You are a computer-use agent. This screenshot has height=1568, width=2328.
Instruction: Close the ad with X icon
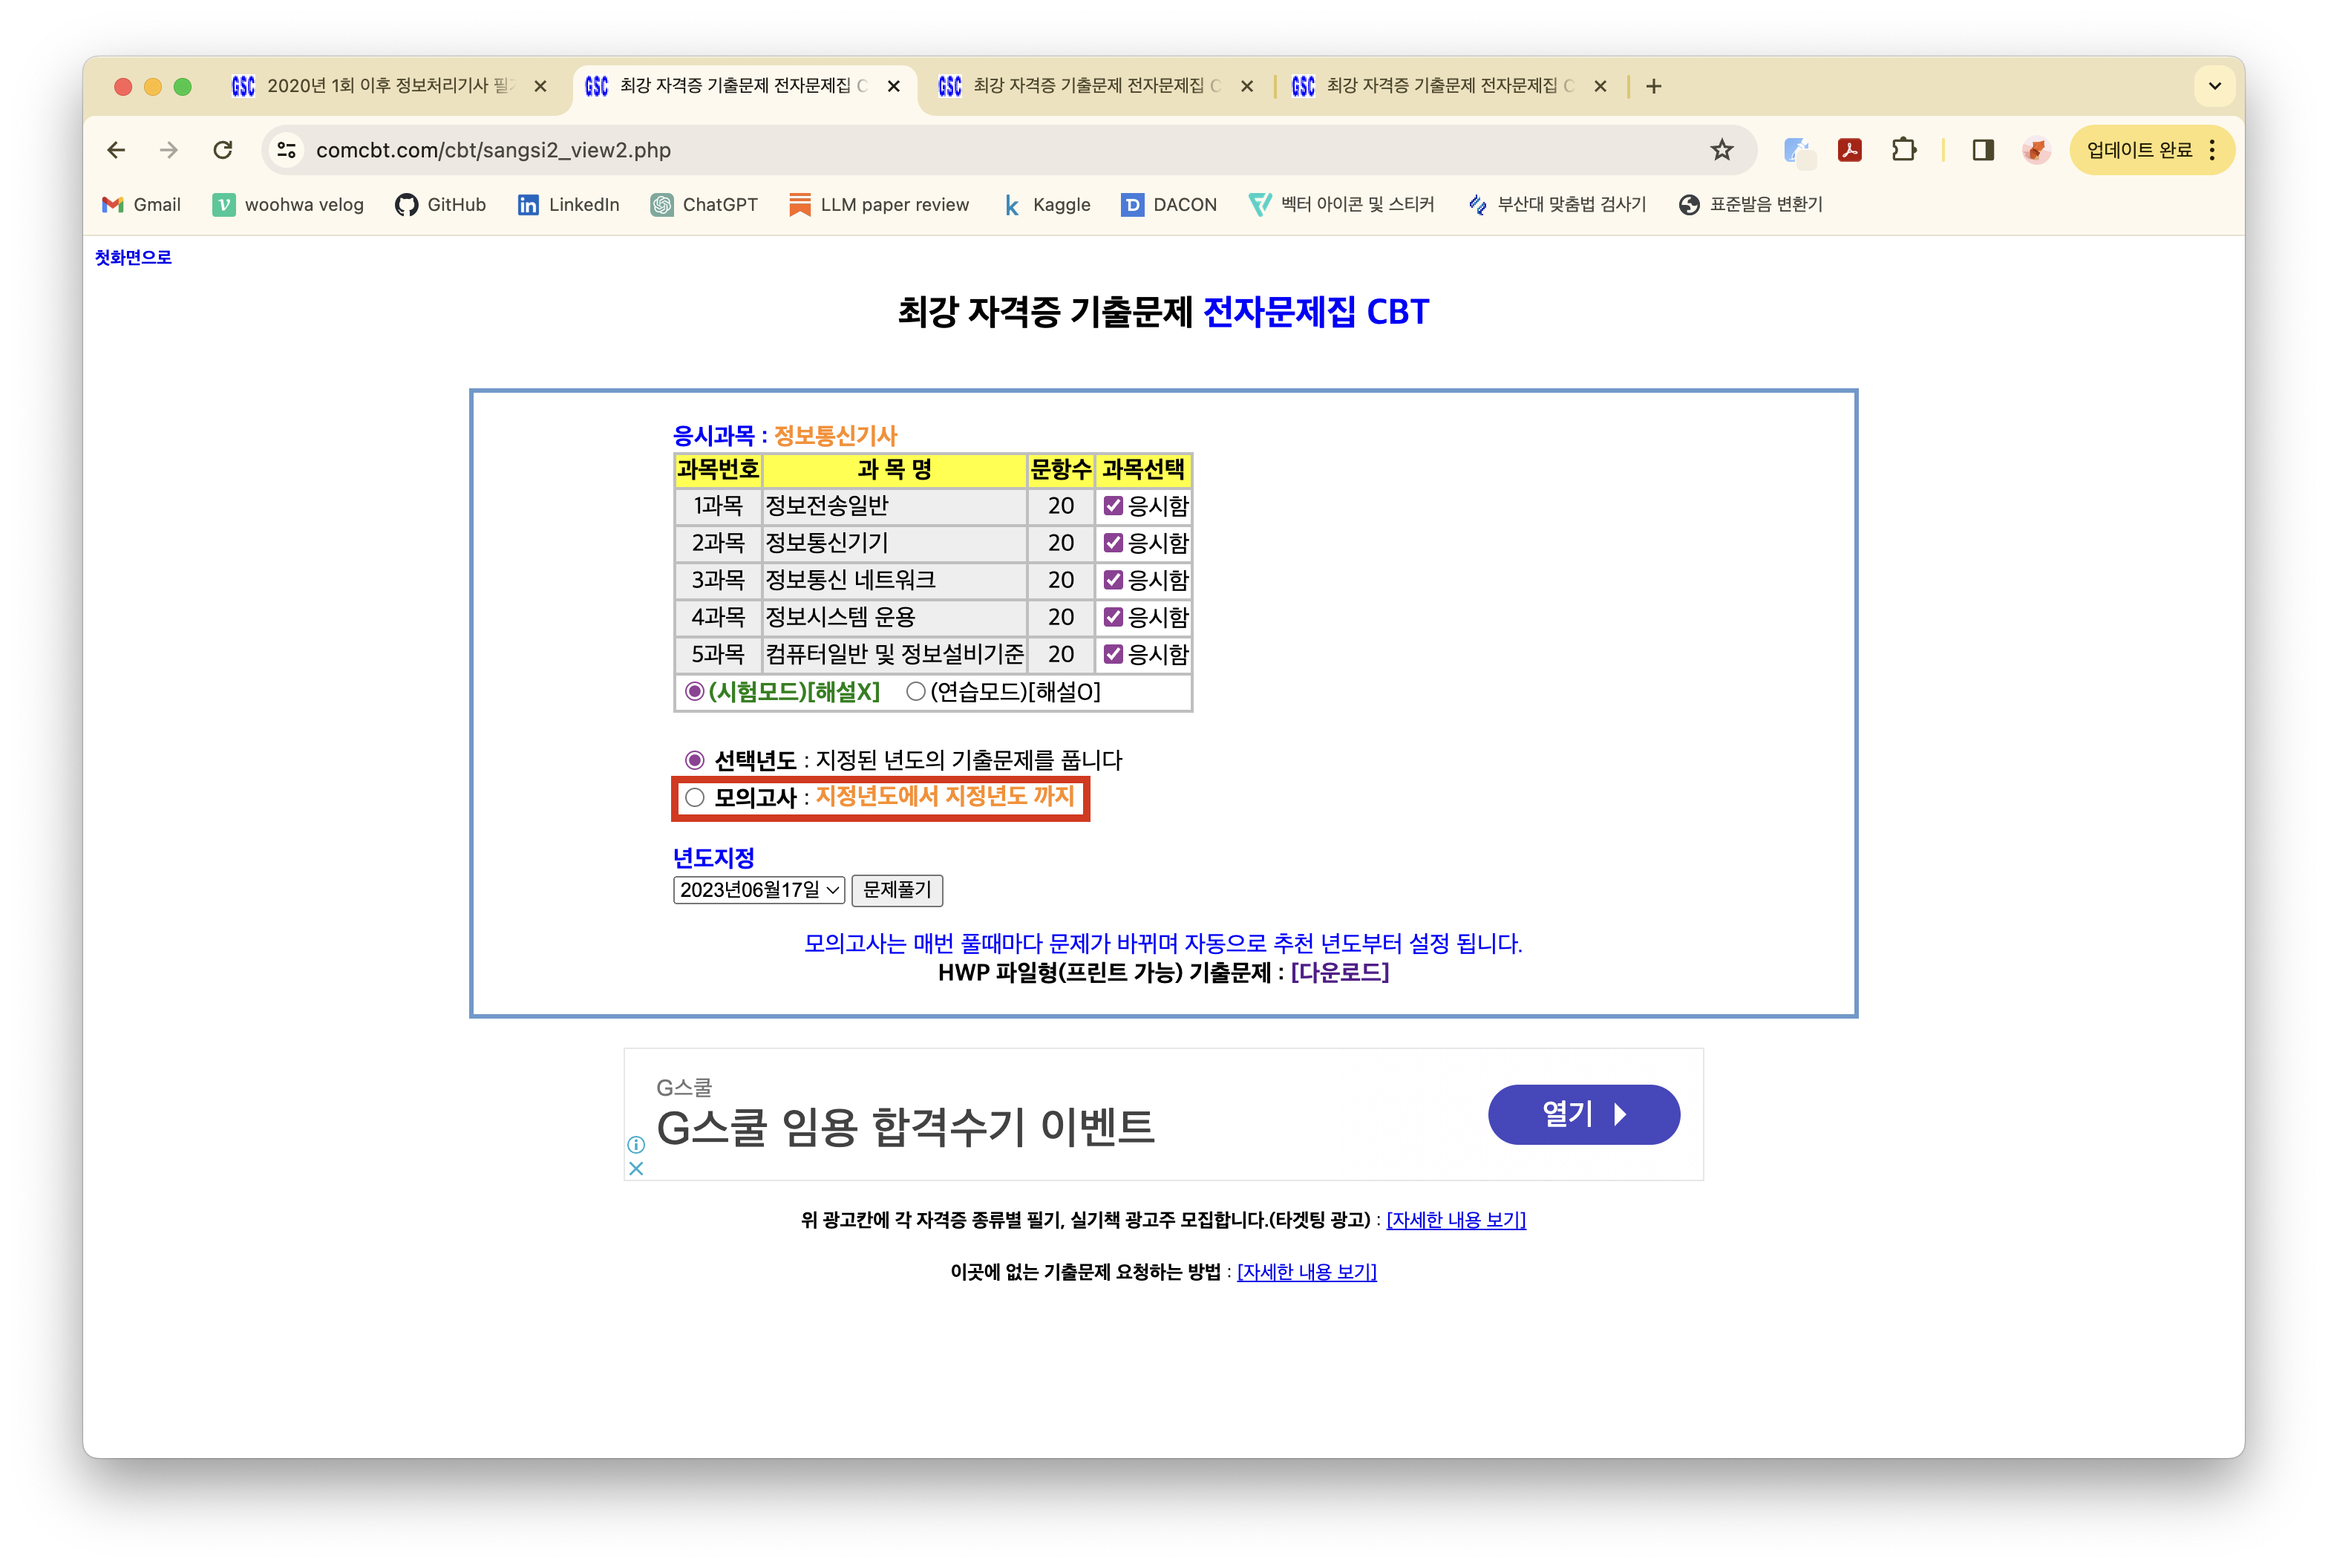pyautogui.click(x=636, y=1168)
